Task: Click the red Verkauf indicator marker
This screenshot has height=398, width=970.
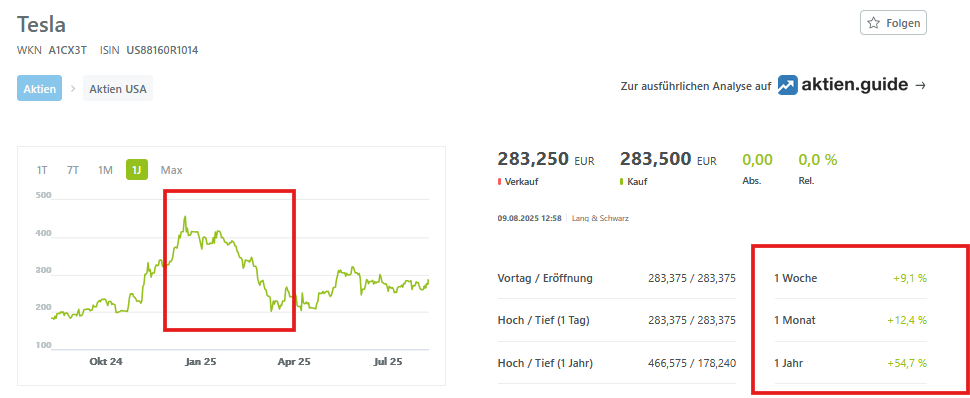Action: (499, 182)
